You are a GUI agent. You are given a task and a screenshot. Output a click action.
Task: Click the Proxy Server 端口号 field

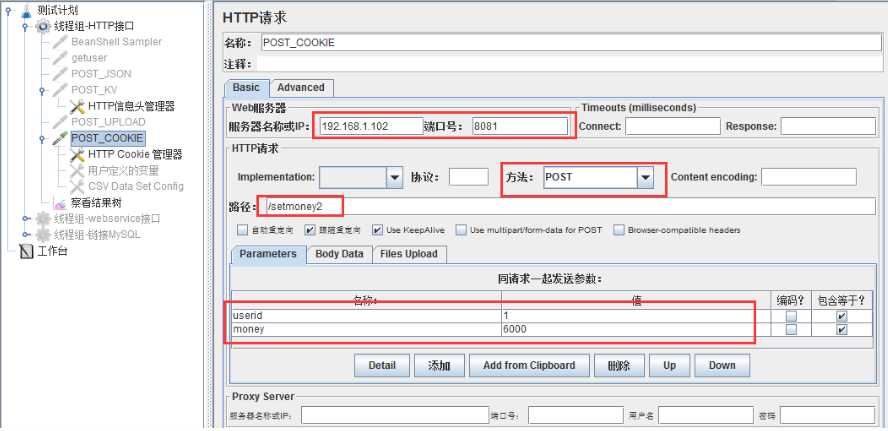pos(575,415)
